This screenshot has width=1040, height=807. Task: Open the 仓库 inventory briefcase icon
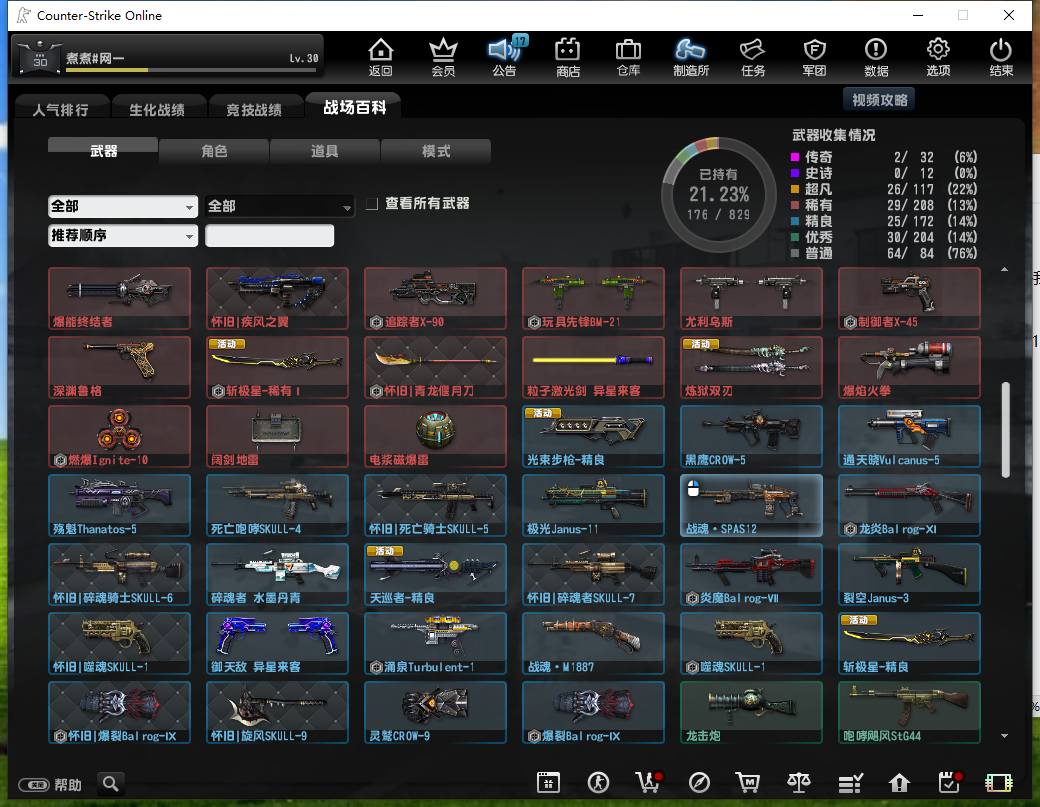click(628, 57)
